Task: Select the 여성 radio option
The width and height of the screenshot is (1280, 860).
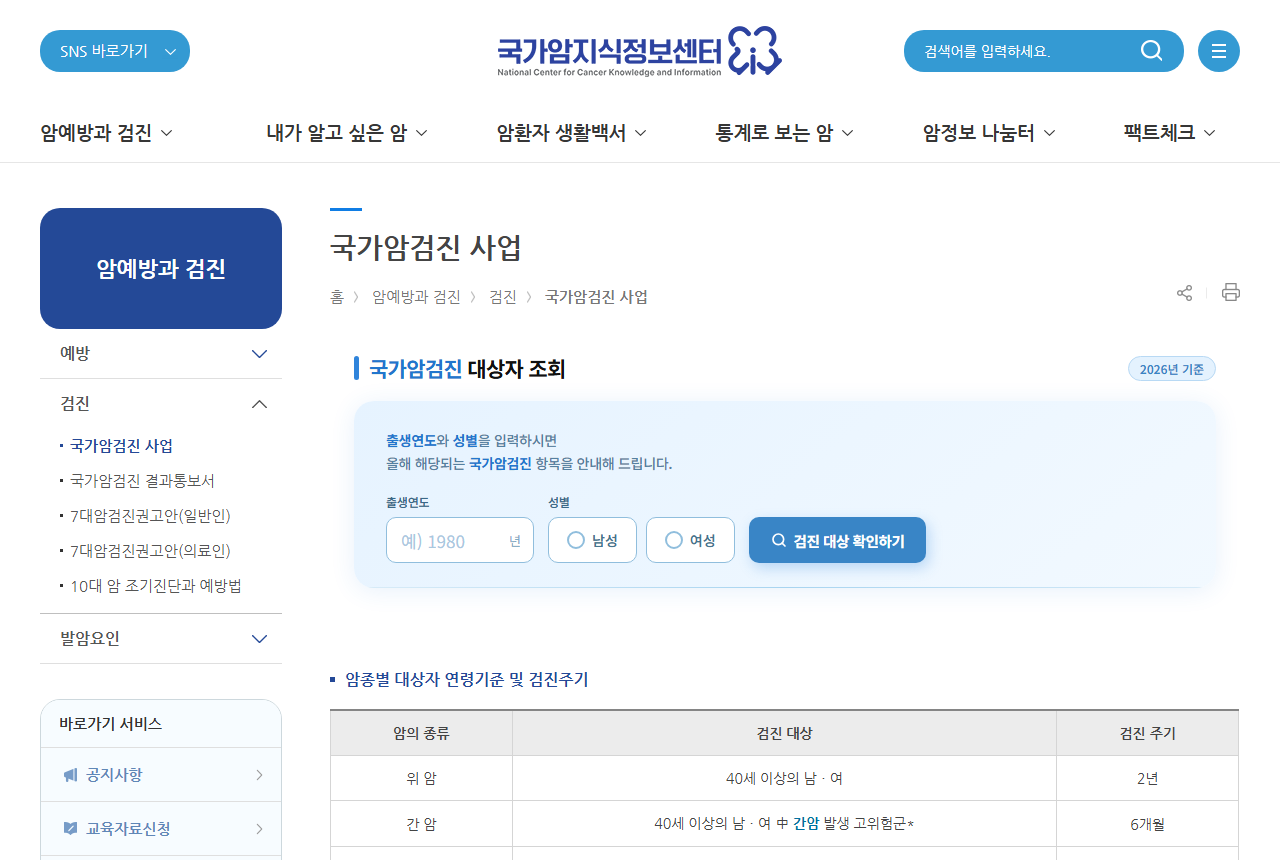Action: (x=690, y=540)
